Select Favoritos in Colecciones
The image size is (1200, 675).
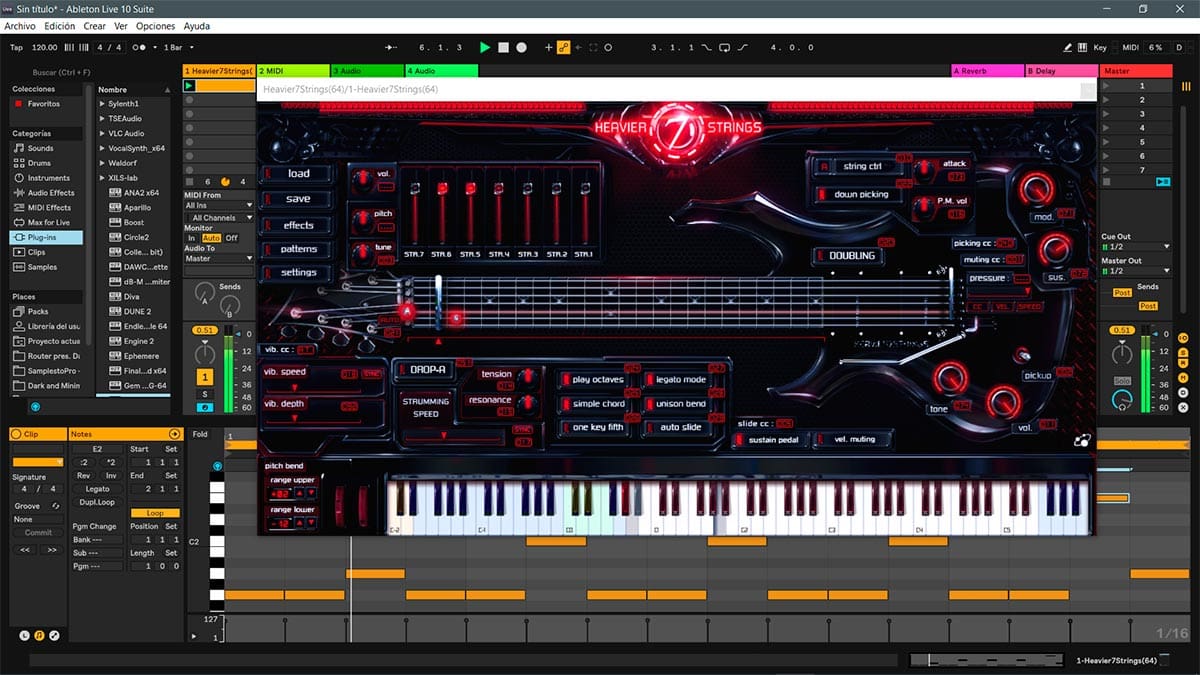pyautogui.click(x=43, y=104)
